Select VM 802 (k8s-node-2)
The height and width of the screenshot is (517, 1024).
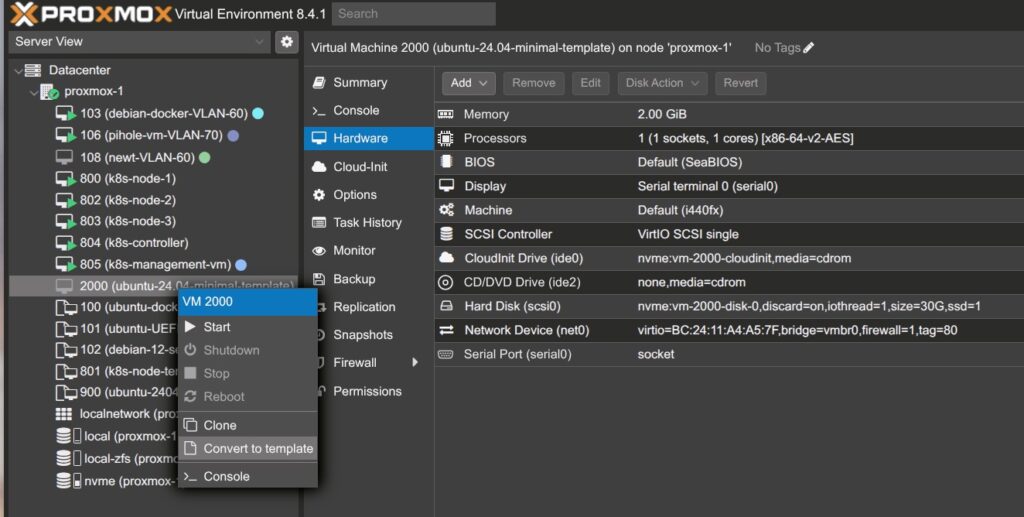tap(154, 200)
